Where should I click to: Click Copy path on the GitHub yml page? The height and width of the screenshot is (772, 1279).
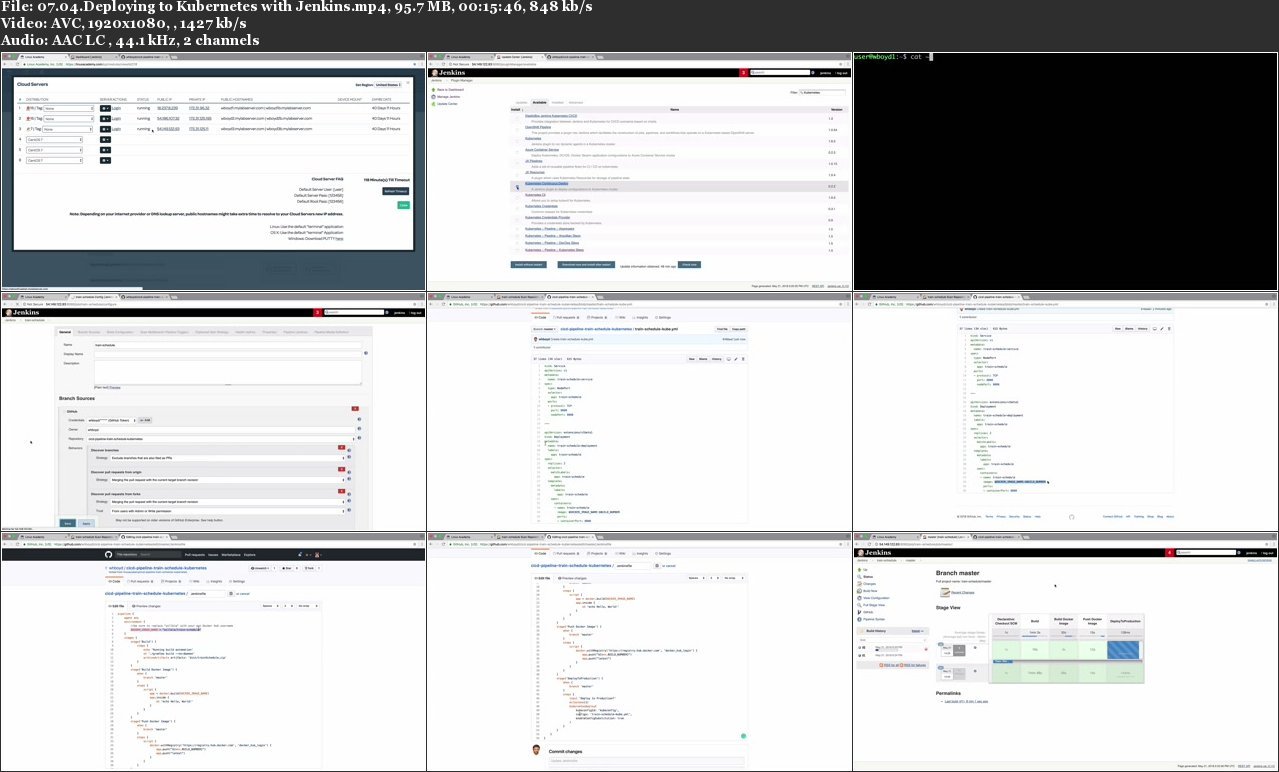point(739,329)
